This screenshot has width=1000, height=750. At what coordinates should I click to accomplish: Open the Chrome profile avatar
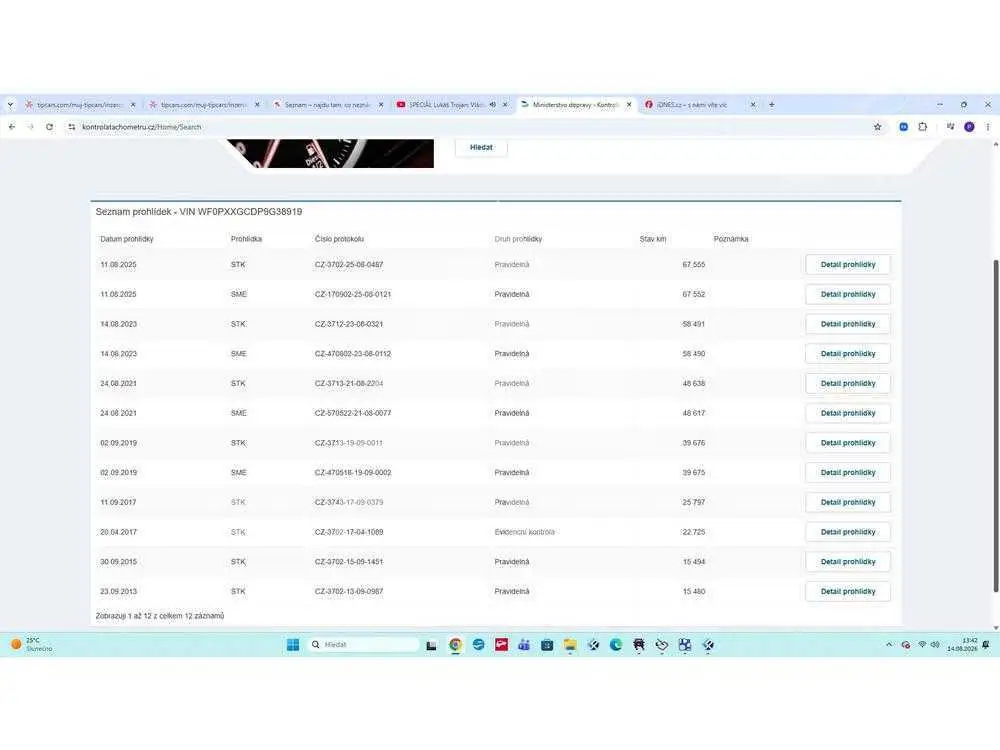pos(969,127)
